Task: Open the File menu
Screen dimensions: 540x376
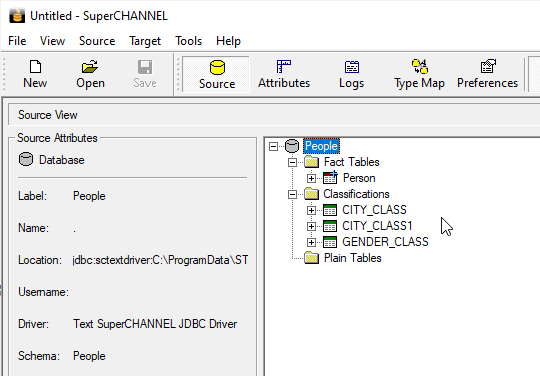Action: point(17,41)
